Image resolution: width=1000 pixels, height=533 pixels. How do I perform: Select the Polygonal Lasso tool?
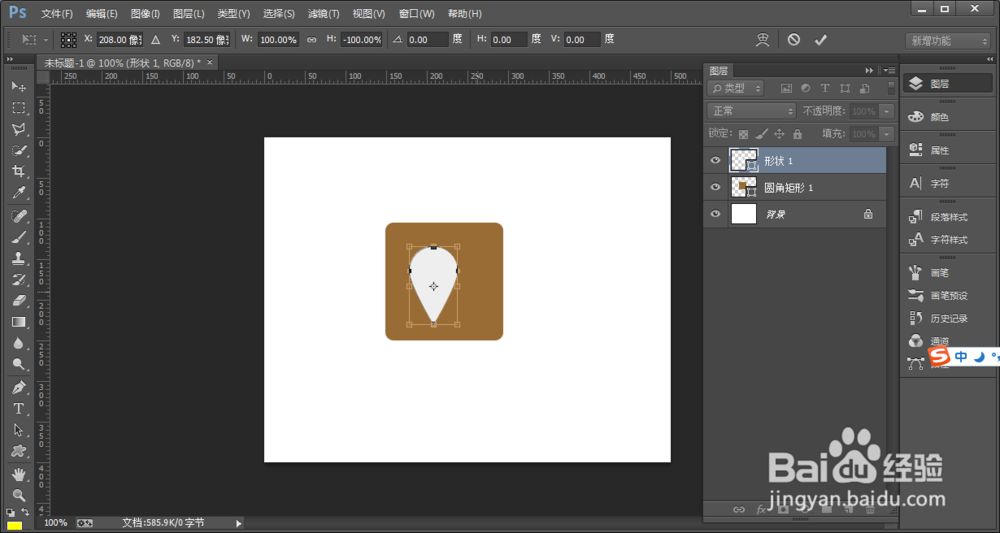click(x=18, y=129)
